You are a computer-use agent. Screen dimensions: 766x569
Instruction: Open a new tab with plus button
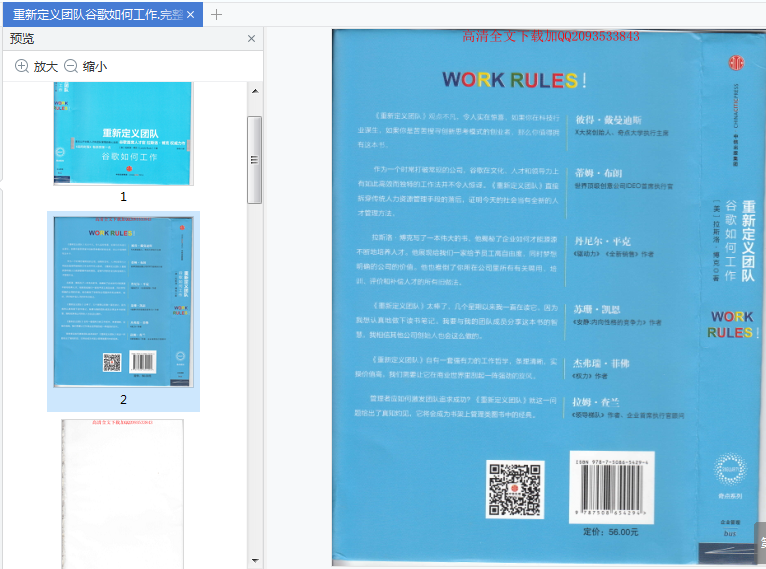(216, 15)
